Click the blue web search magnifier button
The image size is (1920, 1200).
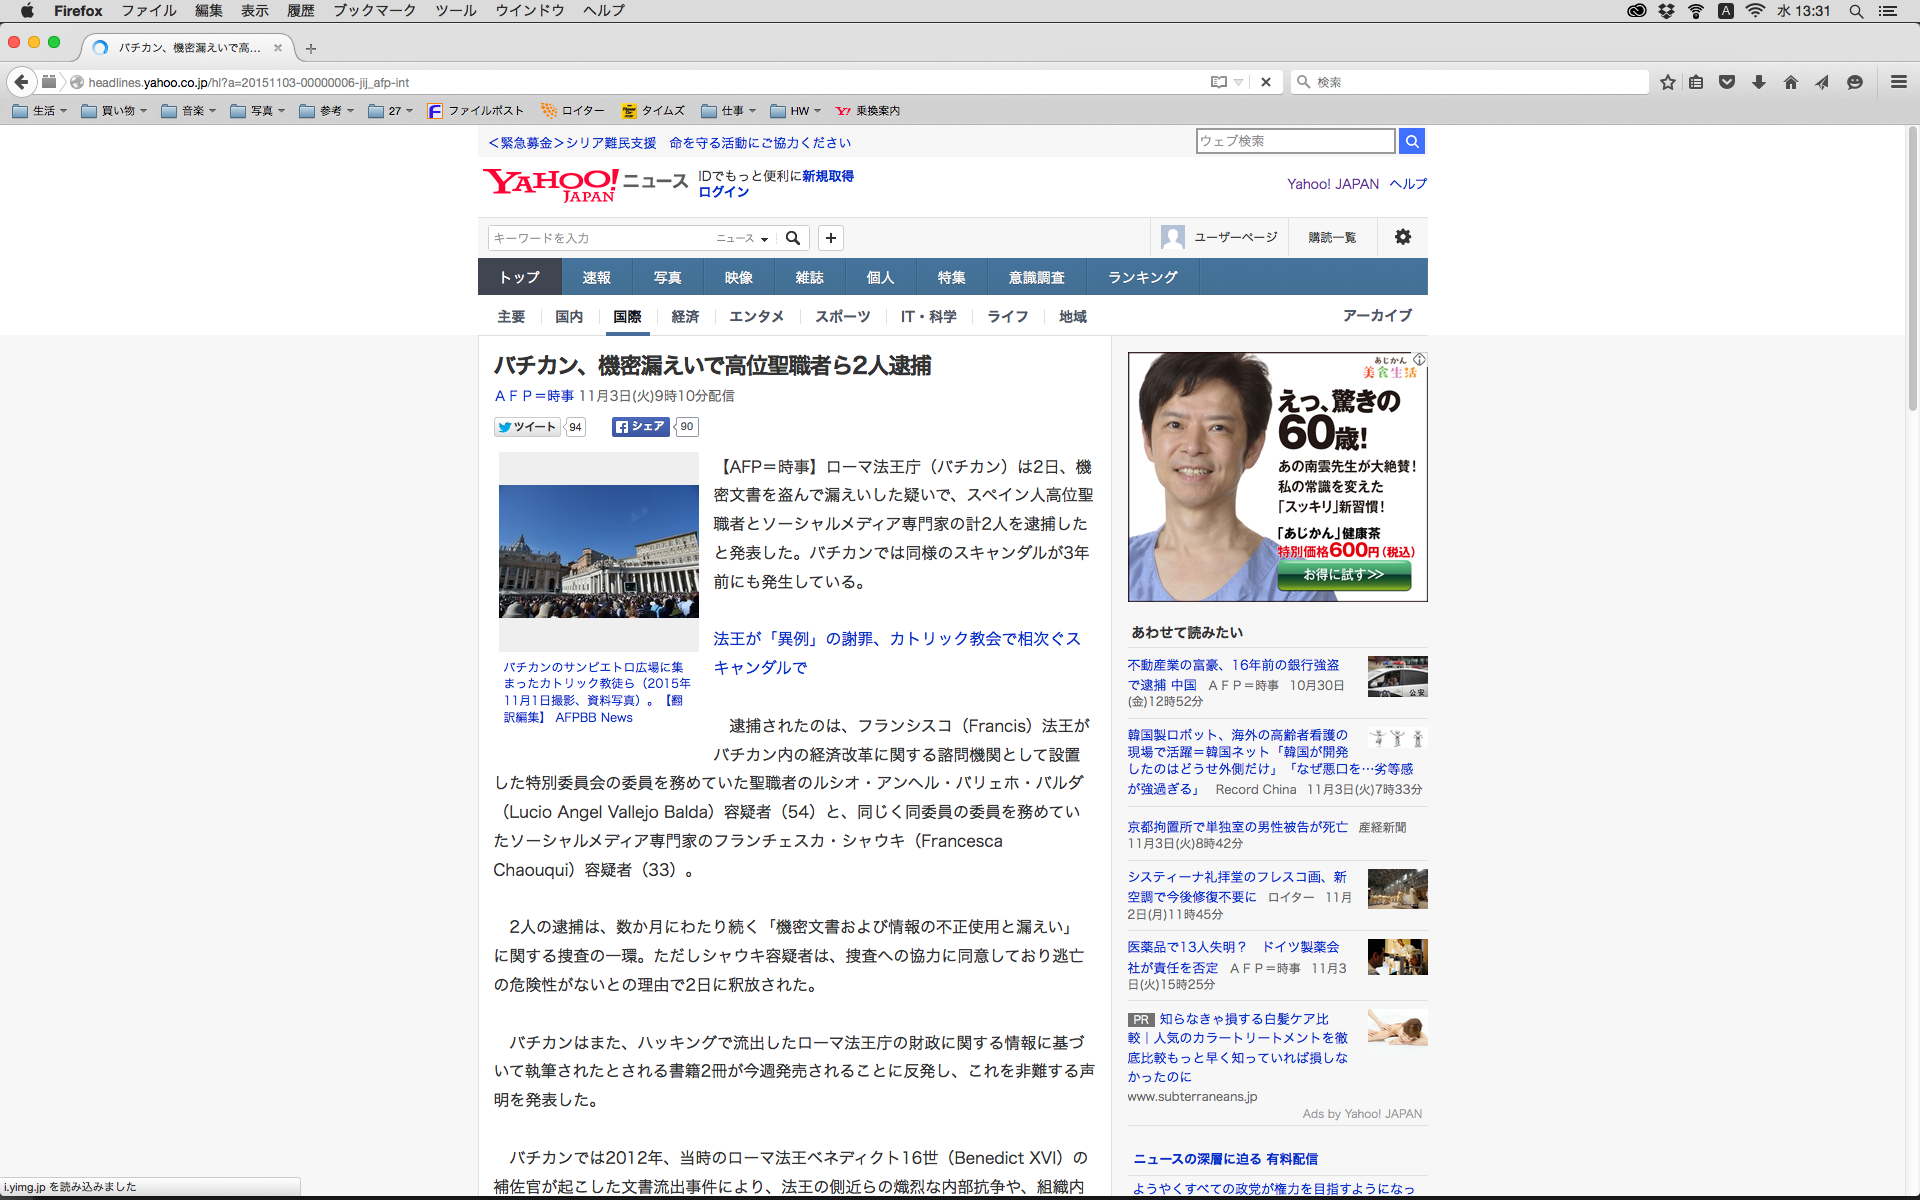(x=1411, y=141)
